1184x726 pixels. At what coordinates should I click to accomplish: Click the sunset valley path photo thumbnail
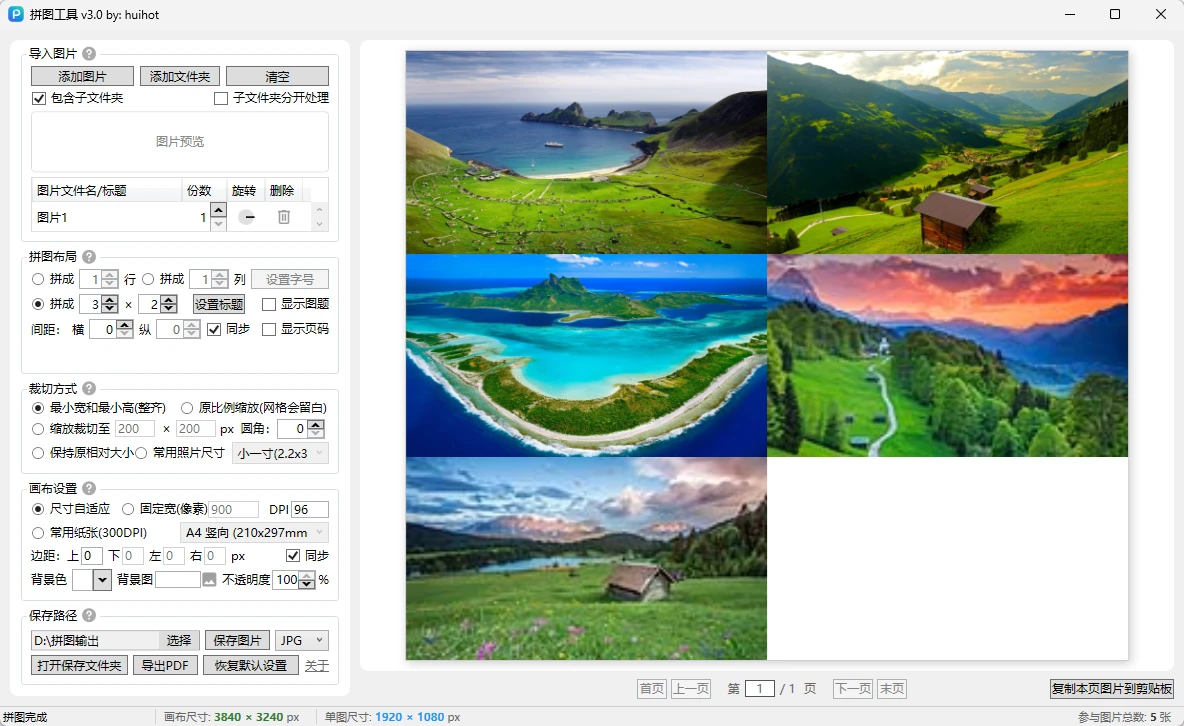coord(948,355)
